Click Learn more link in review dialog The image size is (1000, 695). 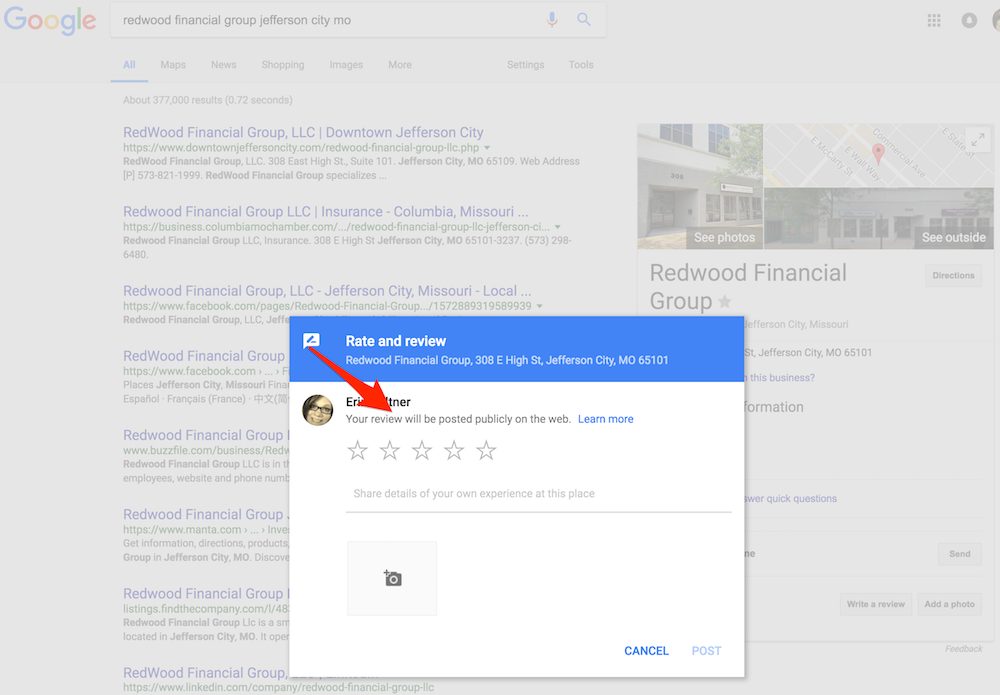(605, 419)
